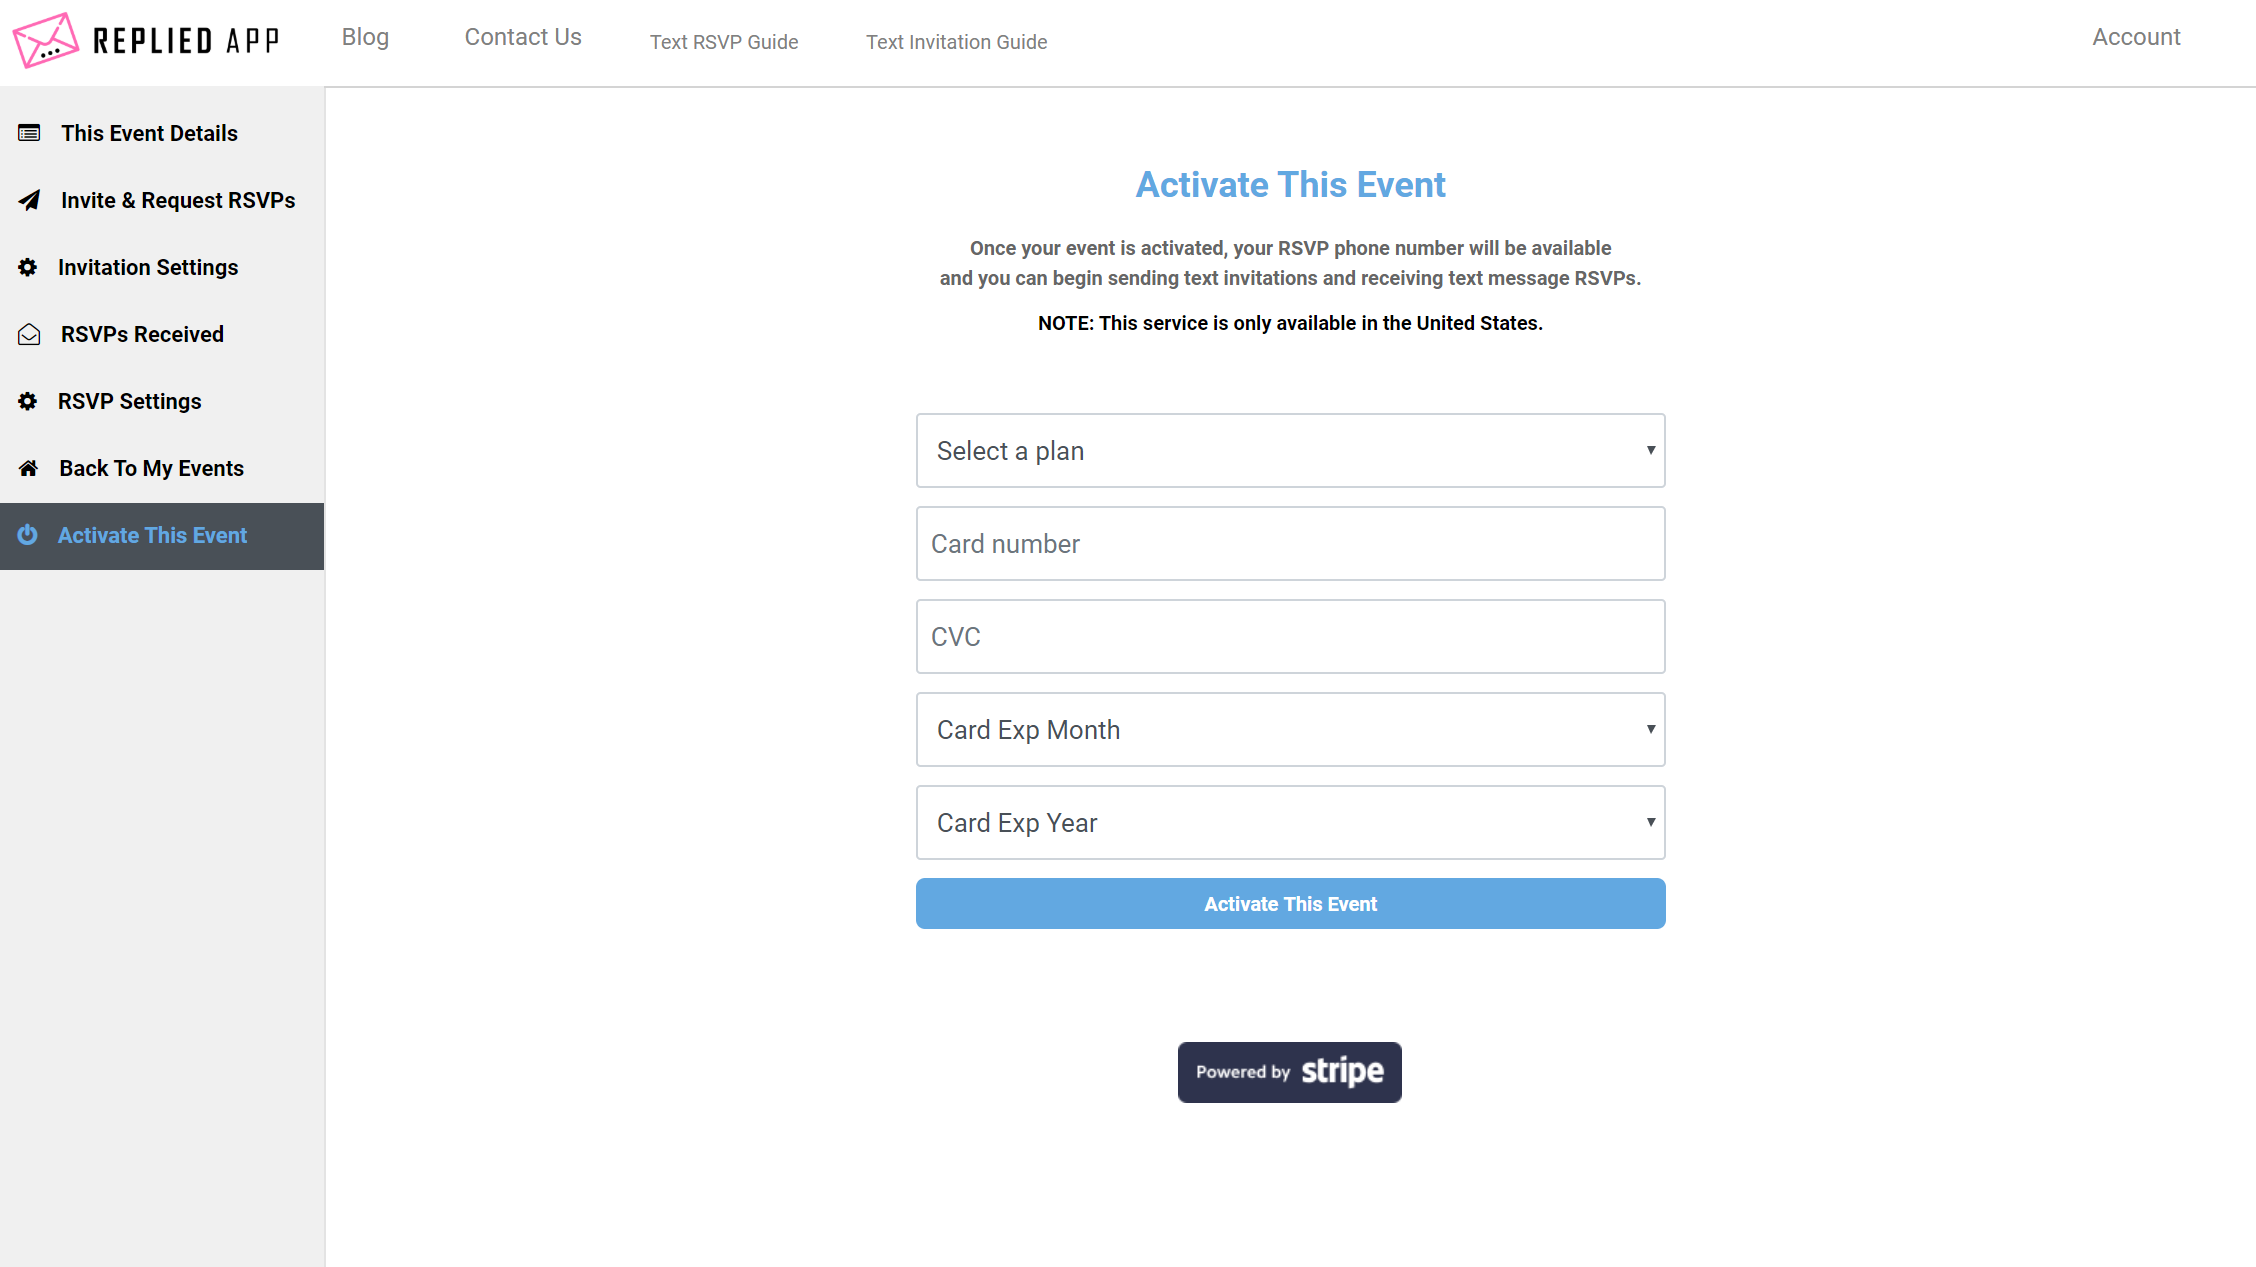
Task: Click the Invitation Settings gear icon
Action: click(x=28, y=267)
